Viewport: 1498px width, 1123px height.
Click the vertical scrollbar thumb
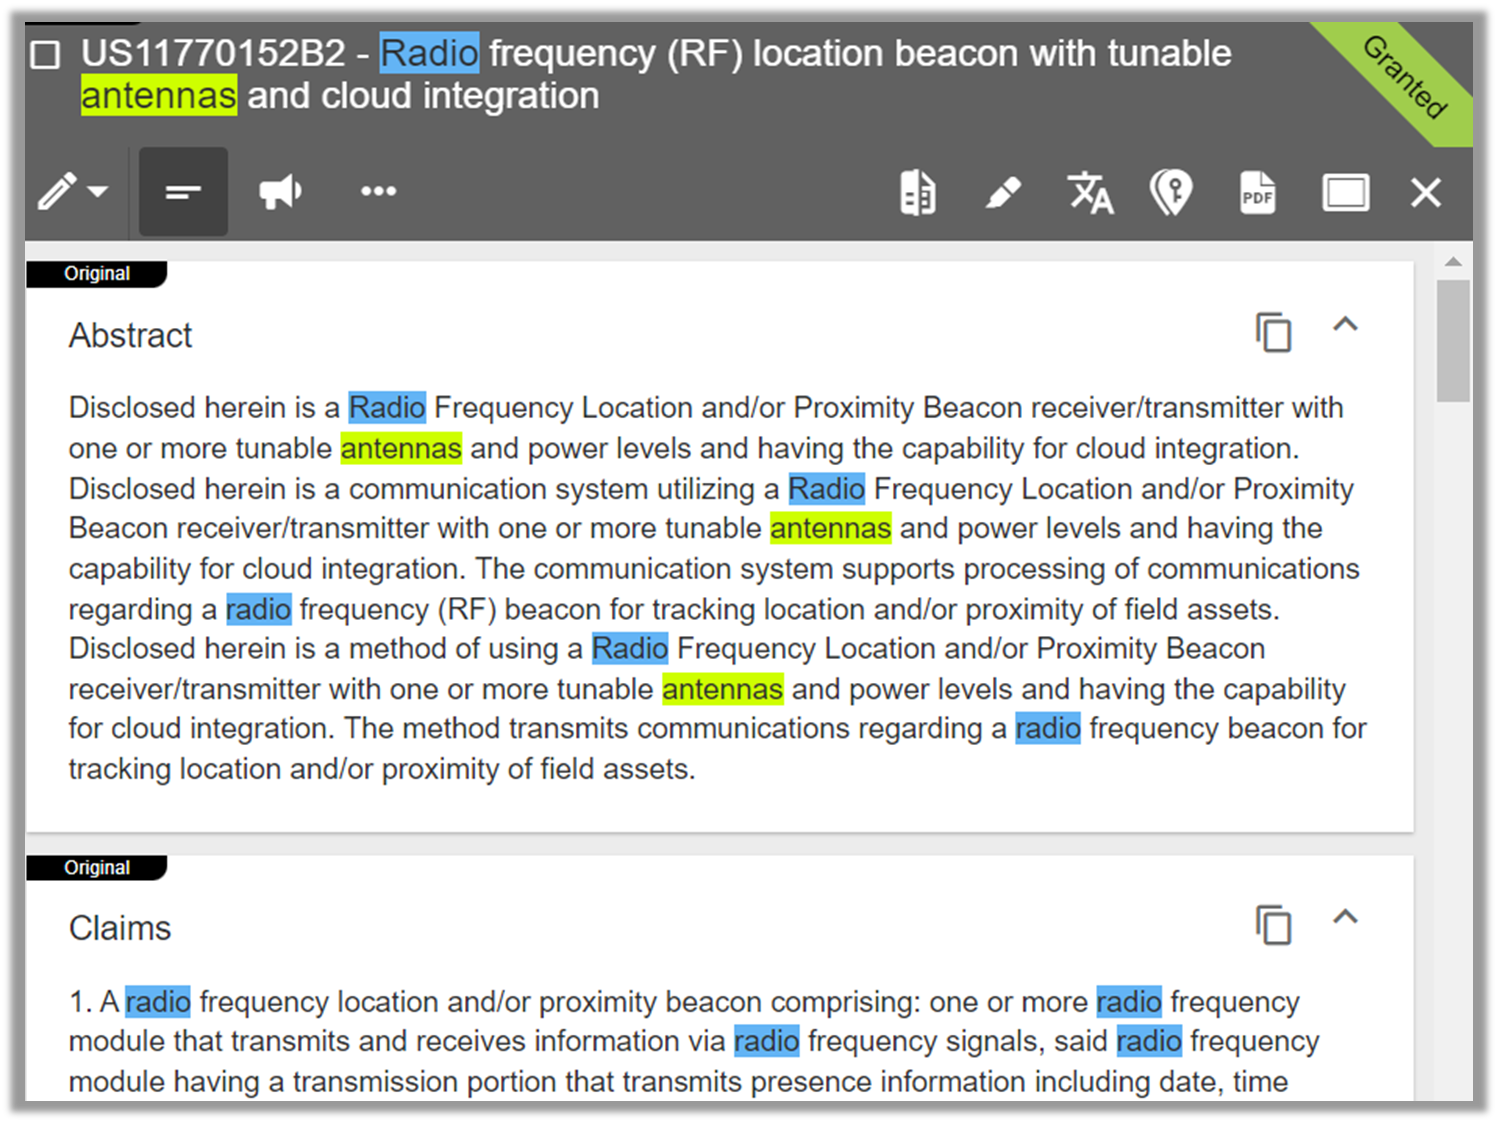(x=1453, y=340)
